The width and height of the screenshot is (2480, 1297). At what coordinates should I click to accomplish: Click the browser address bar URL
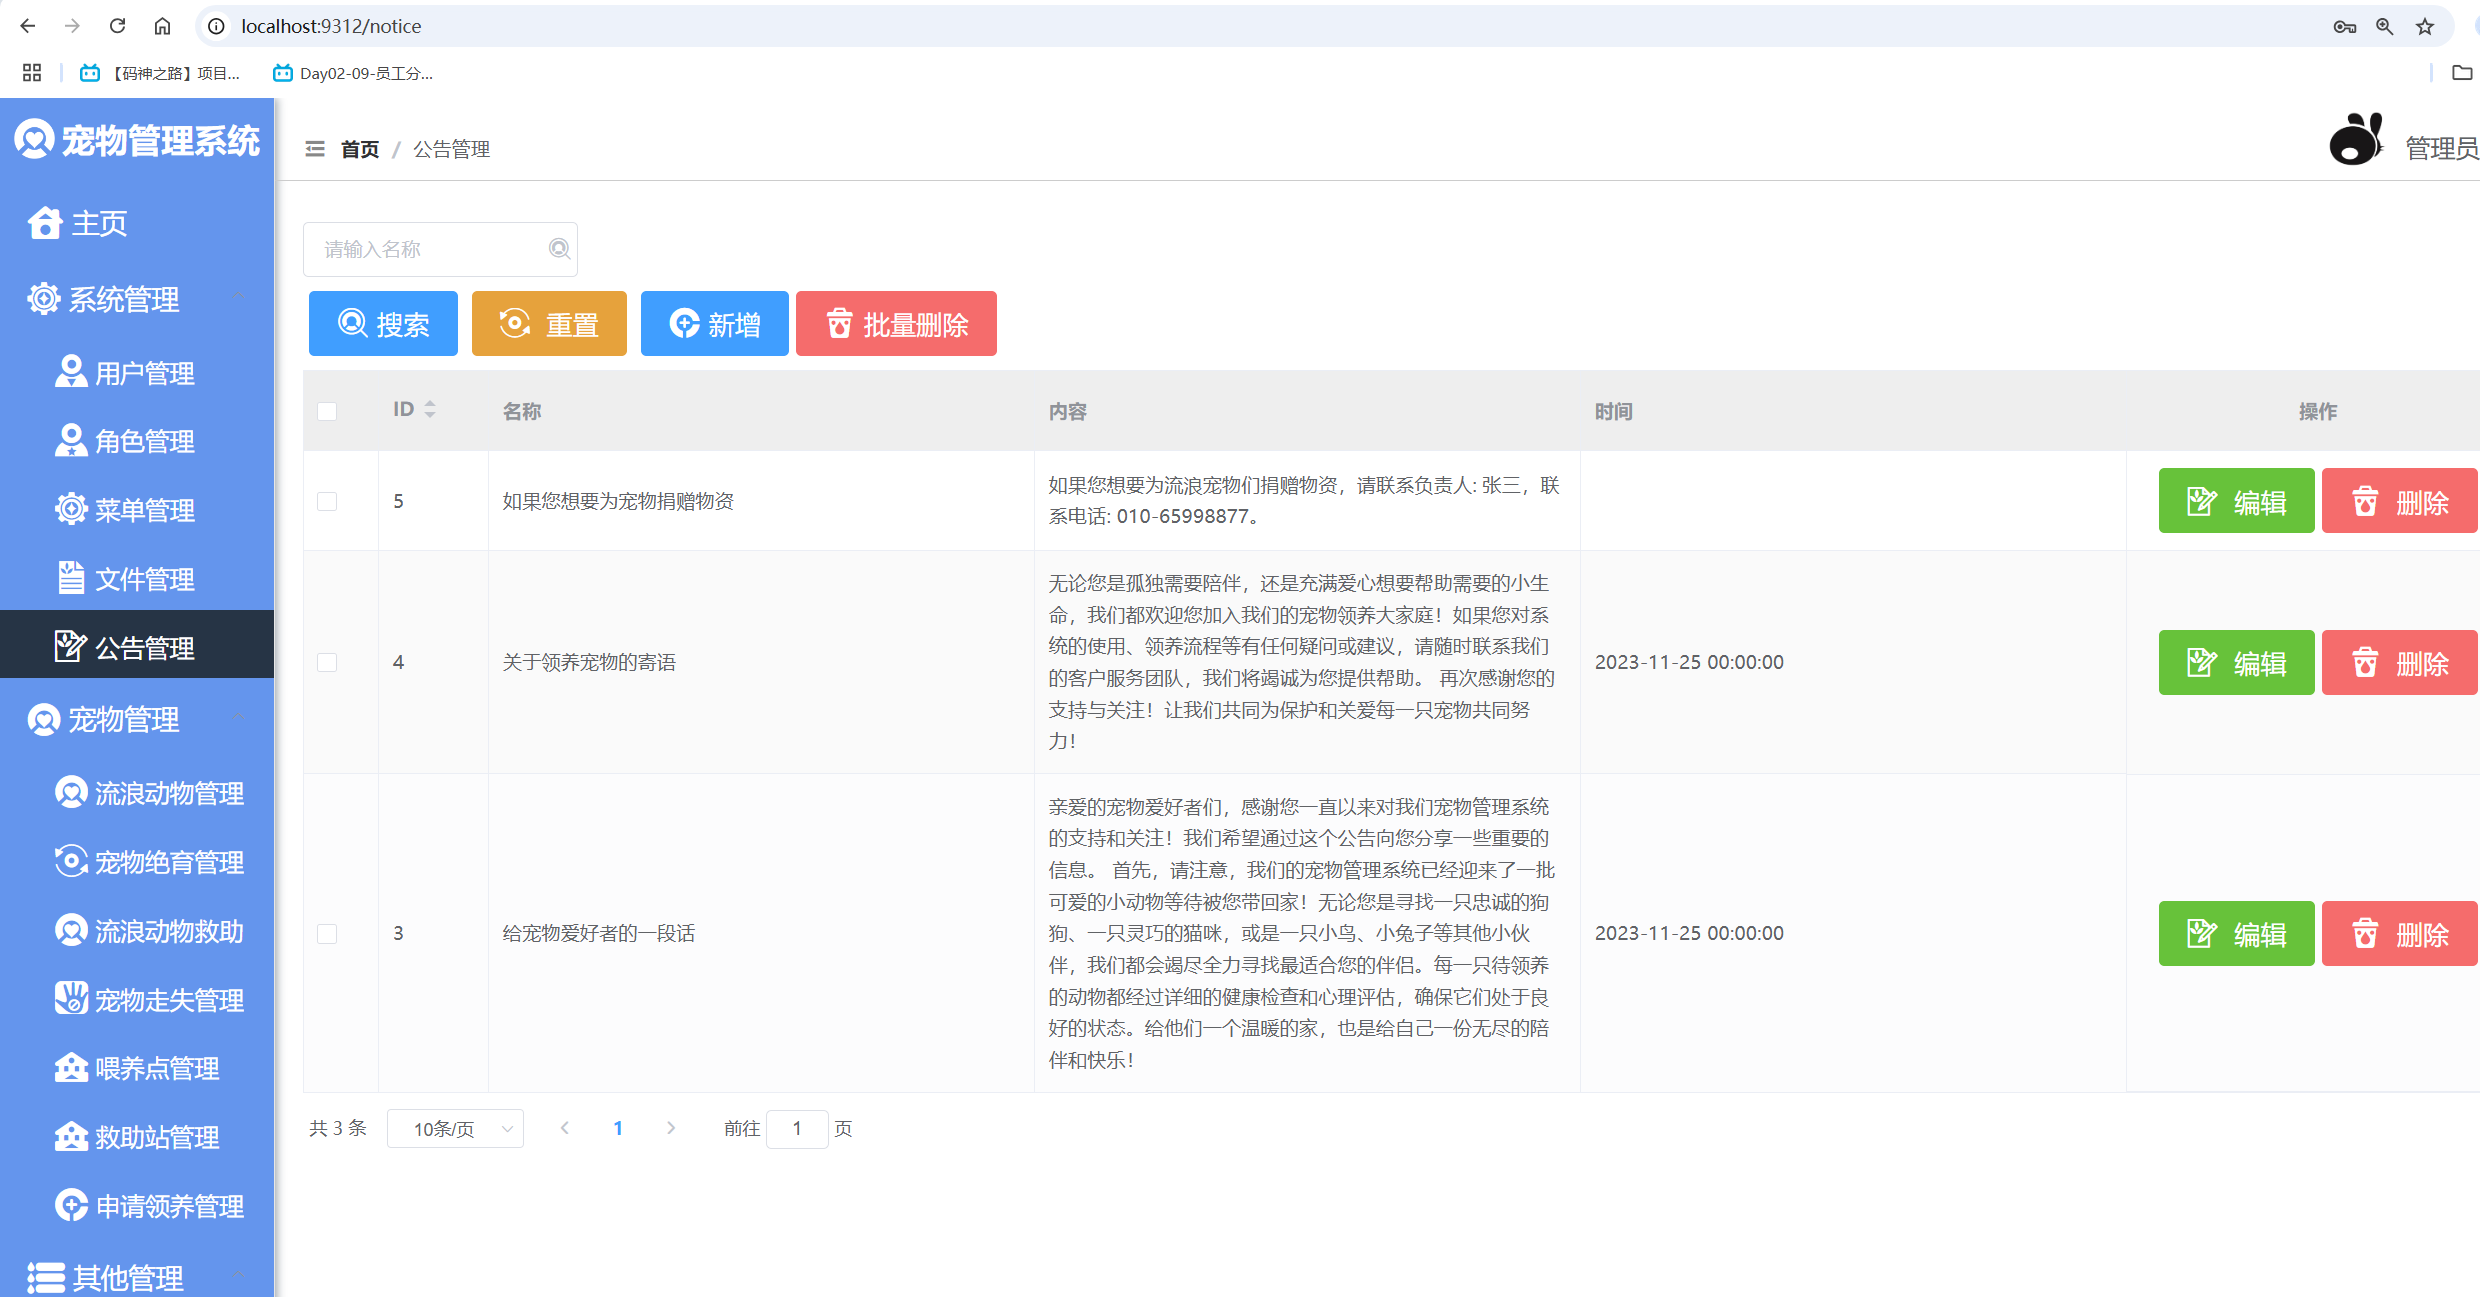click(x=331, y=26)
